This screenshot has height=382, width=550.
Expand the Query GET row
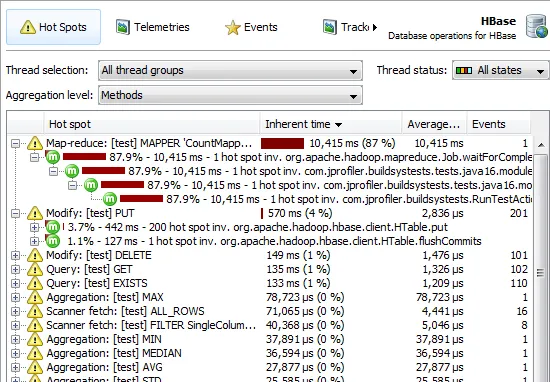15,269
